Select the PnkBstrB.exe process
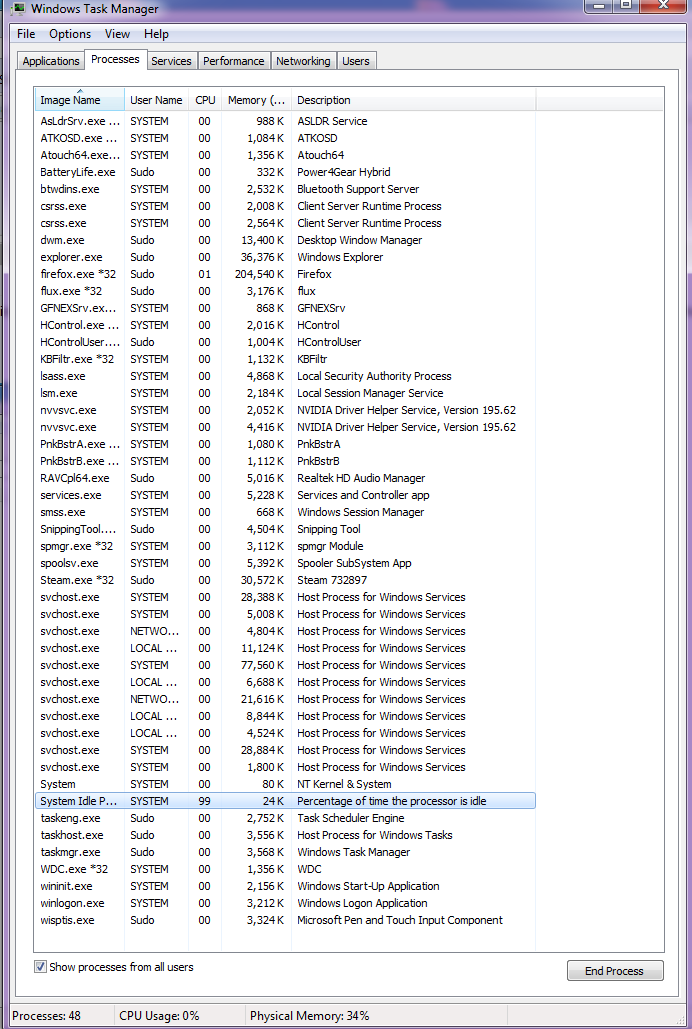The width and height of the screenshot is (692, 1029). coord(285,461)
